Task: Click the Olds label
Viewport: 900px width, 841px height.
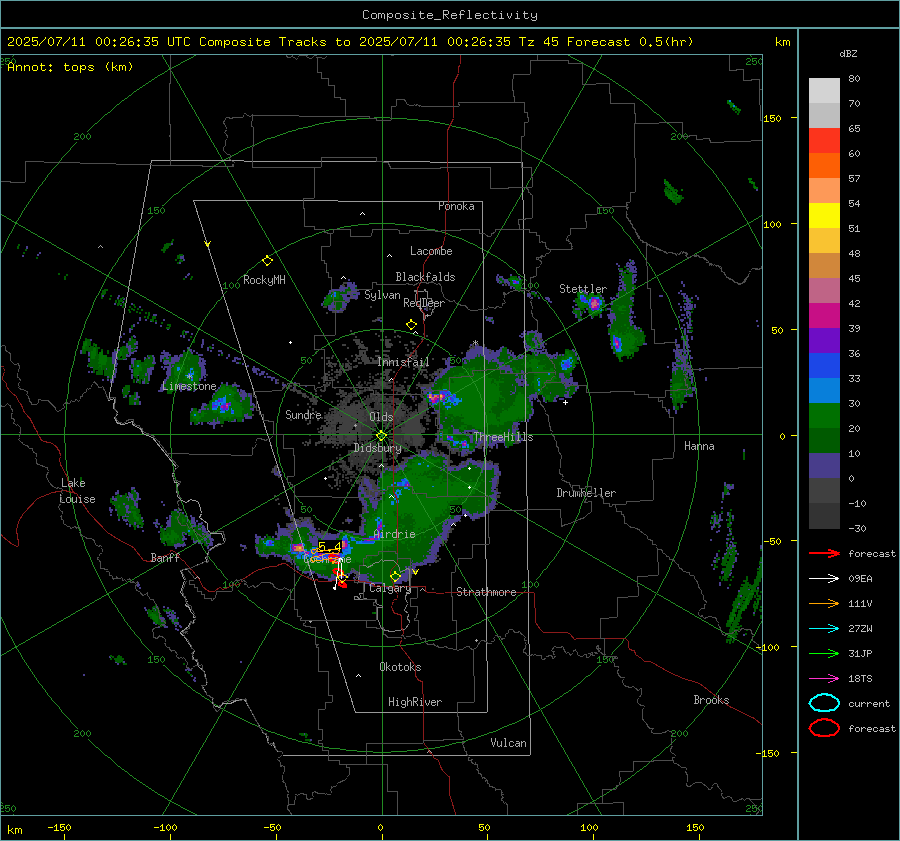Action: (x=381, y=417)
